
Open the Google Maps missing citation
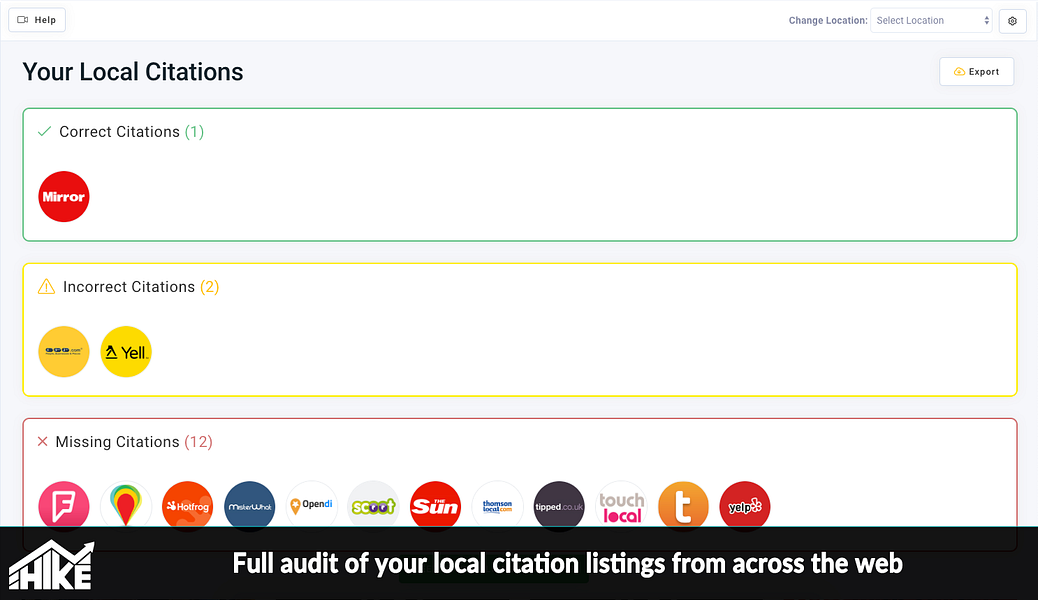tap(126, 506)
